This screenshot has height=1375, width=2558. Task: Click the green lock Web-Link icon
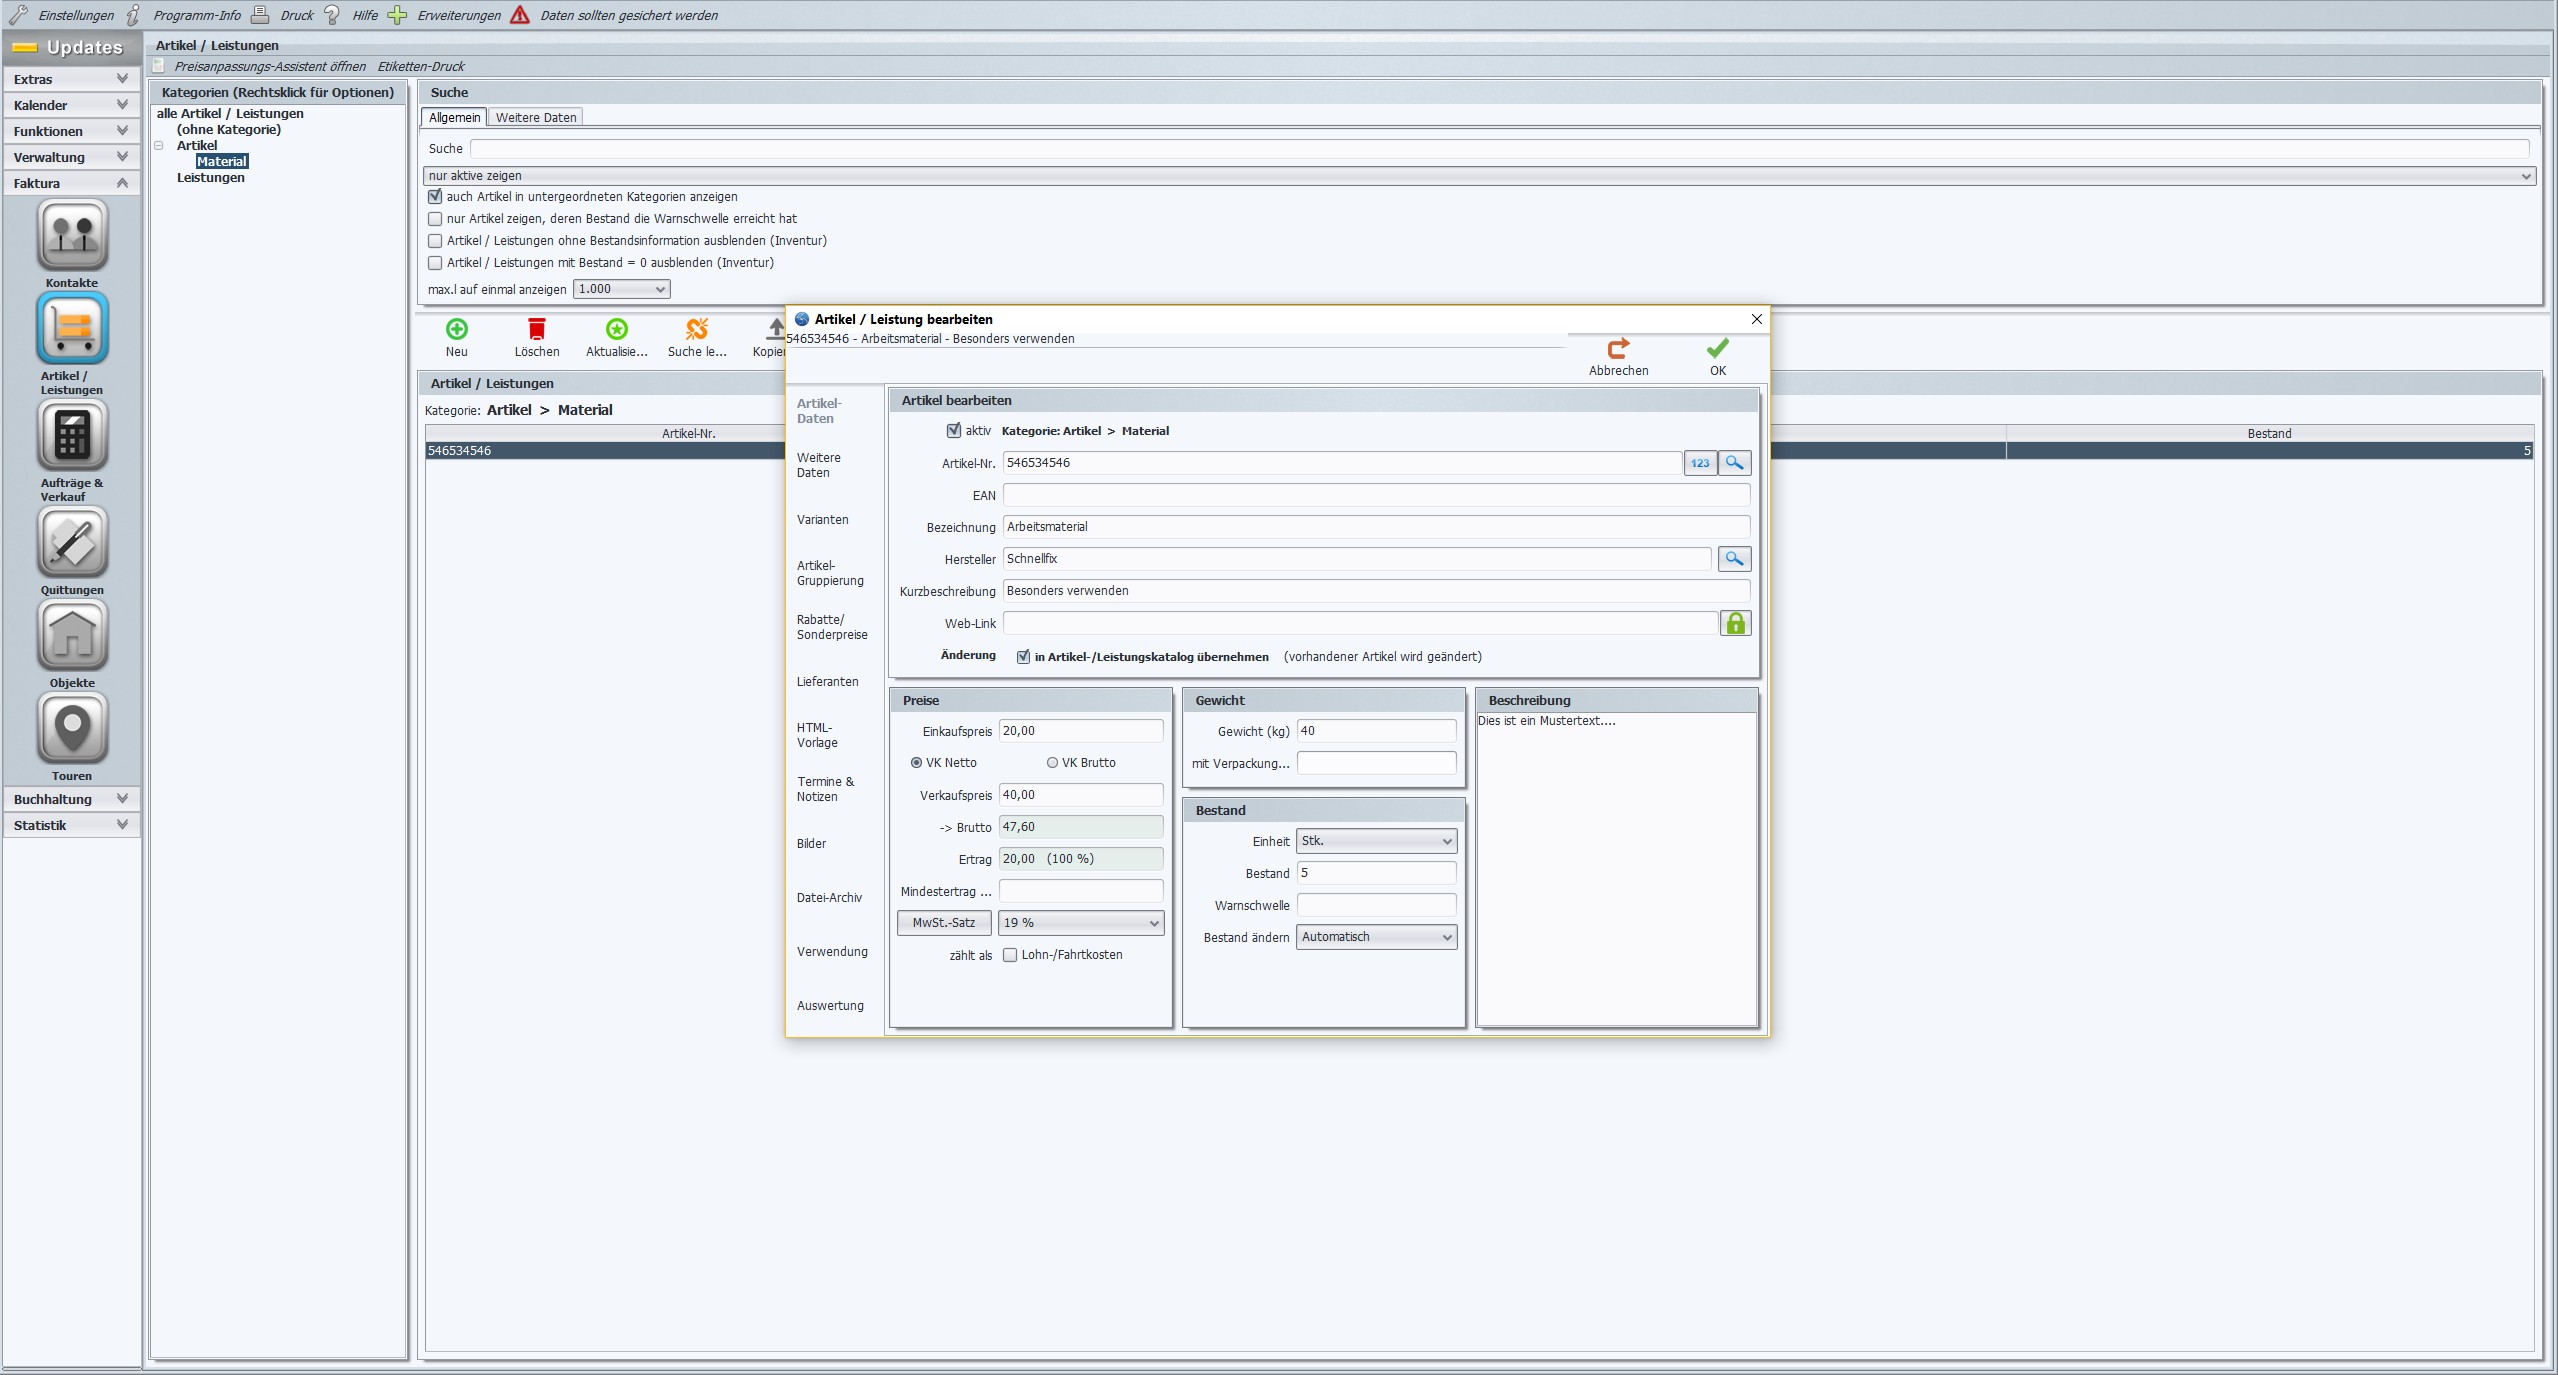pos(1735,623)
